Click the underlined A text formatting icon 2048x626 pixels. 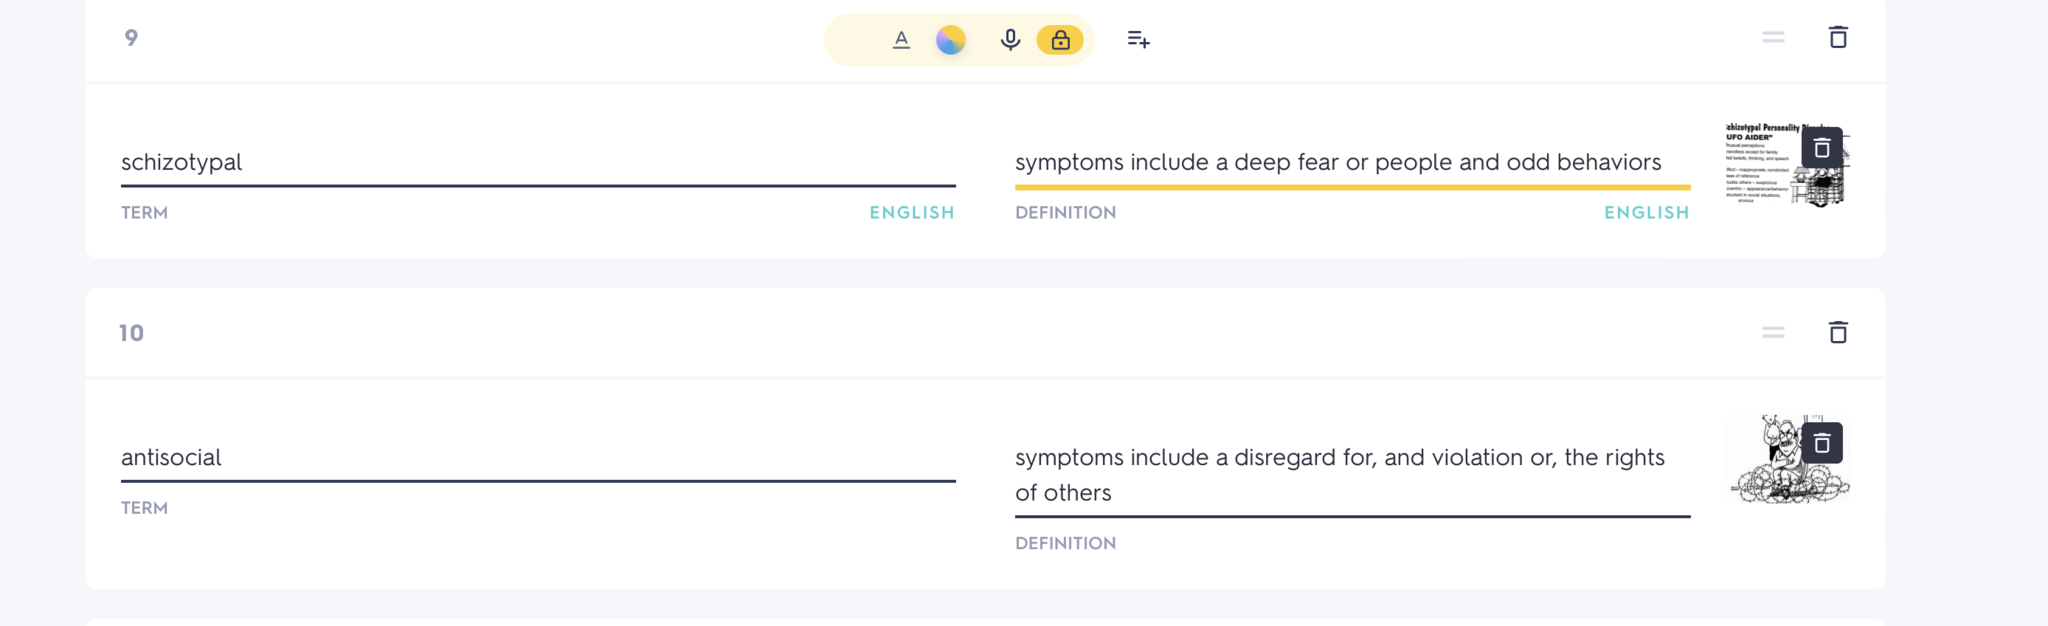901,40
